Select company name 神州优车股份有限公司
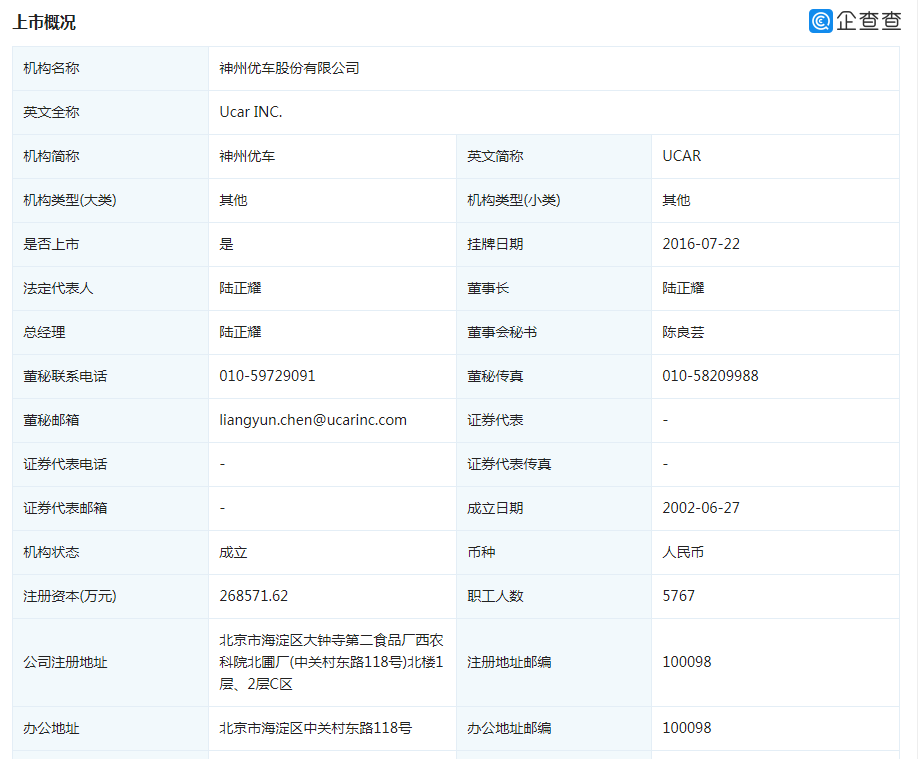The width and height of the screenshot is (918, 759). tap(289, 69)
